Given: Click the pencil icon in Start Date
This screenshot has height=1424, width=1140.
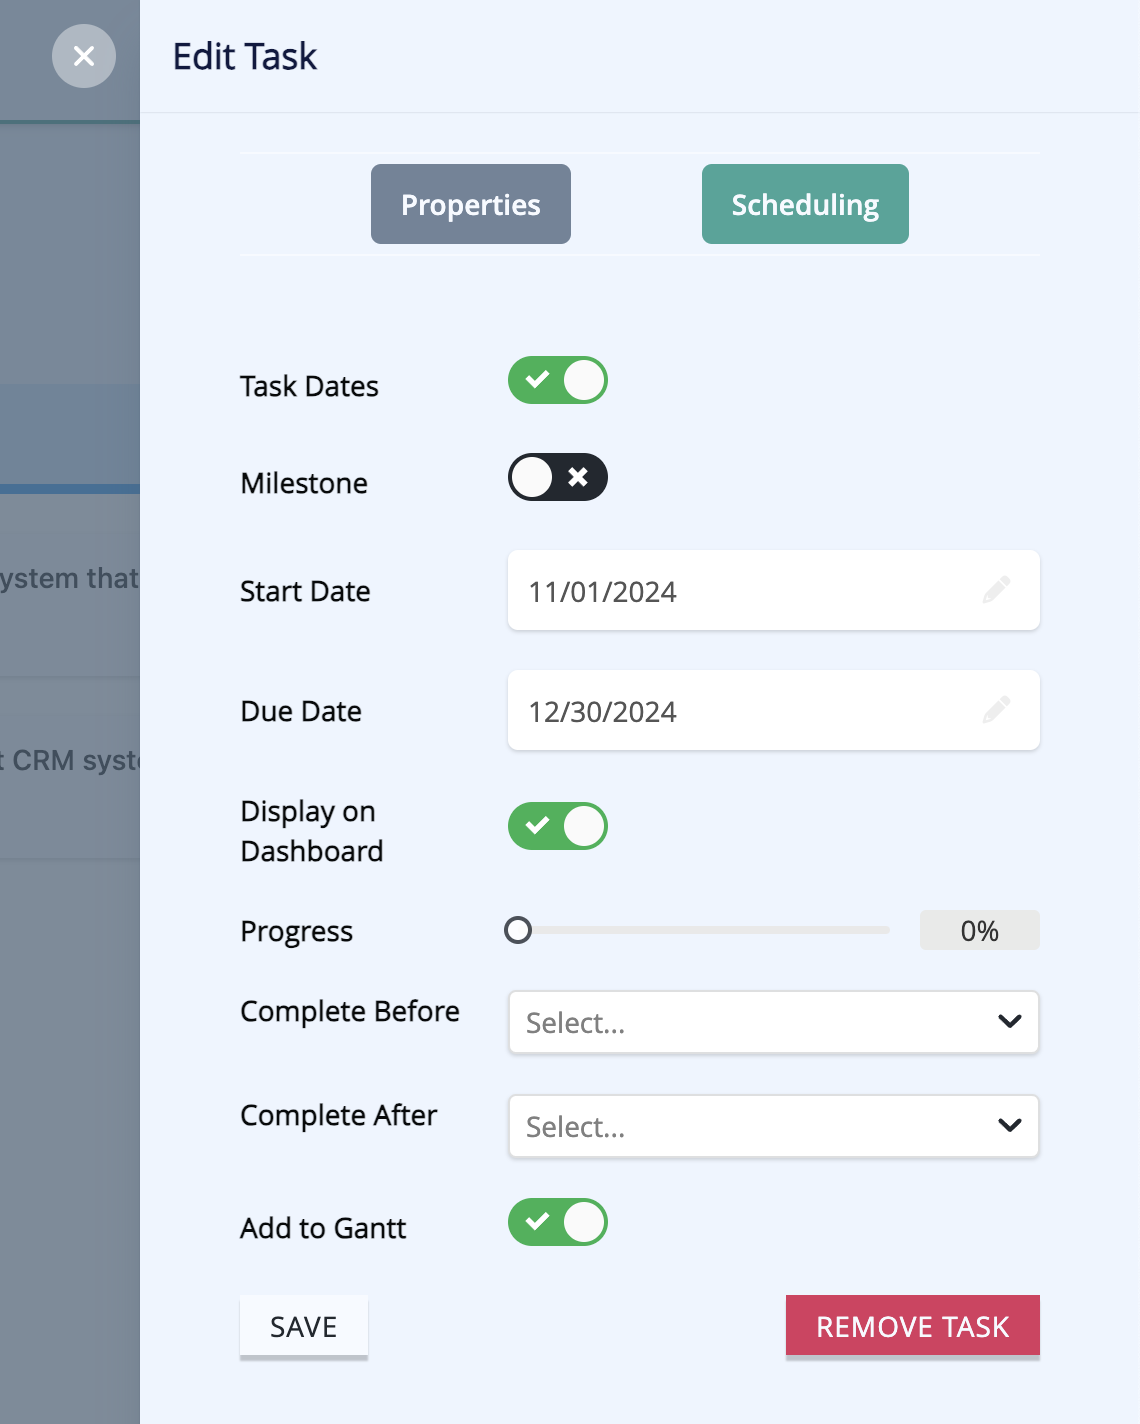Looking at the screenshot, I should [996, 590].
